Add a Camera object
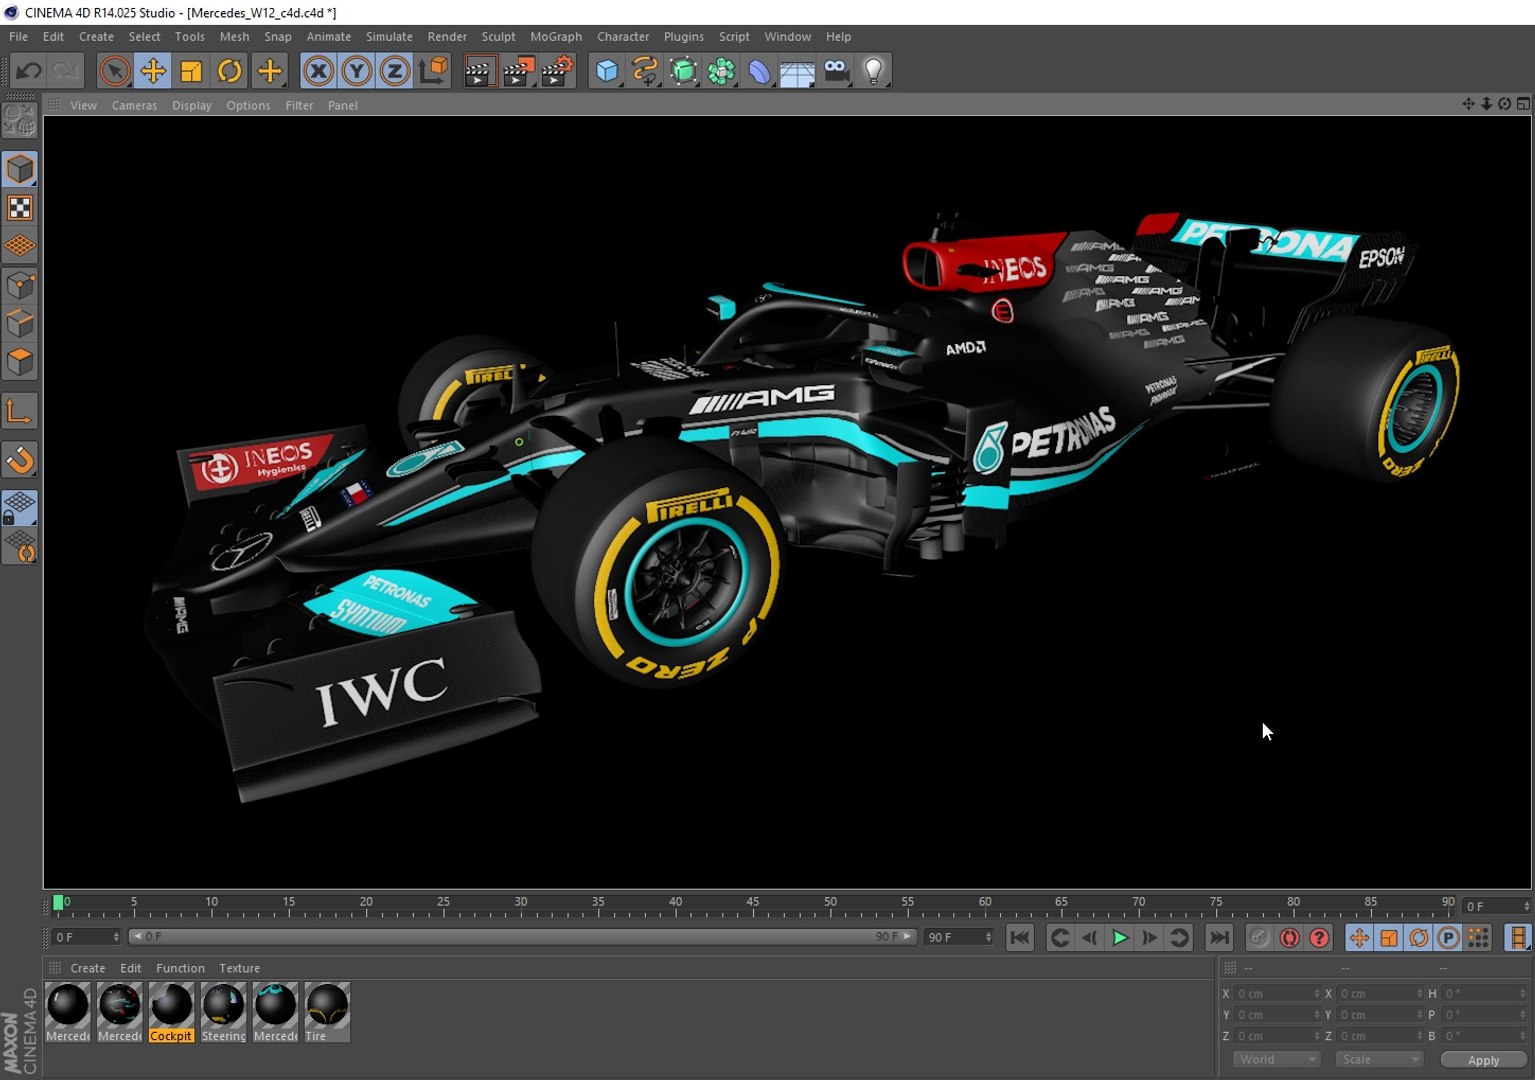 [836, 71]
